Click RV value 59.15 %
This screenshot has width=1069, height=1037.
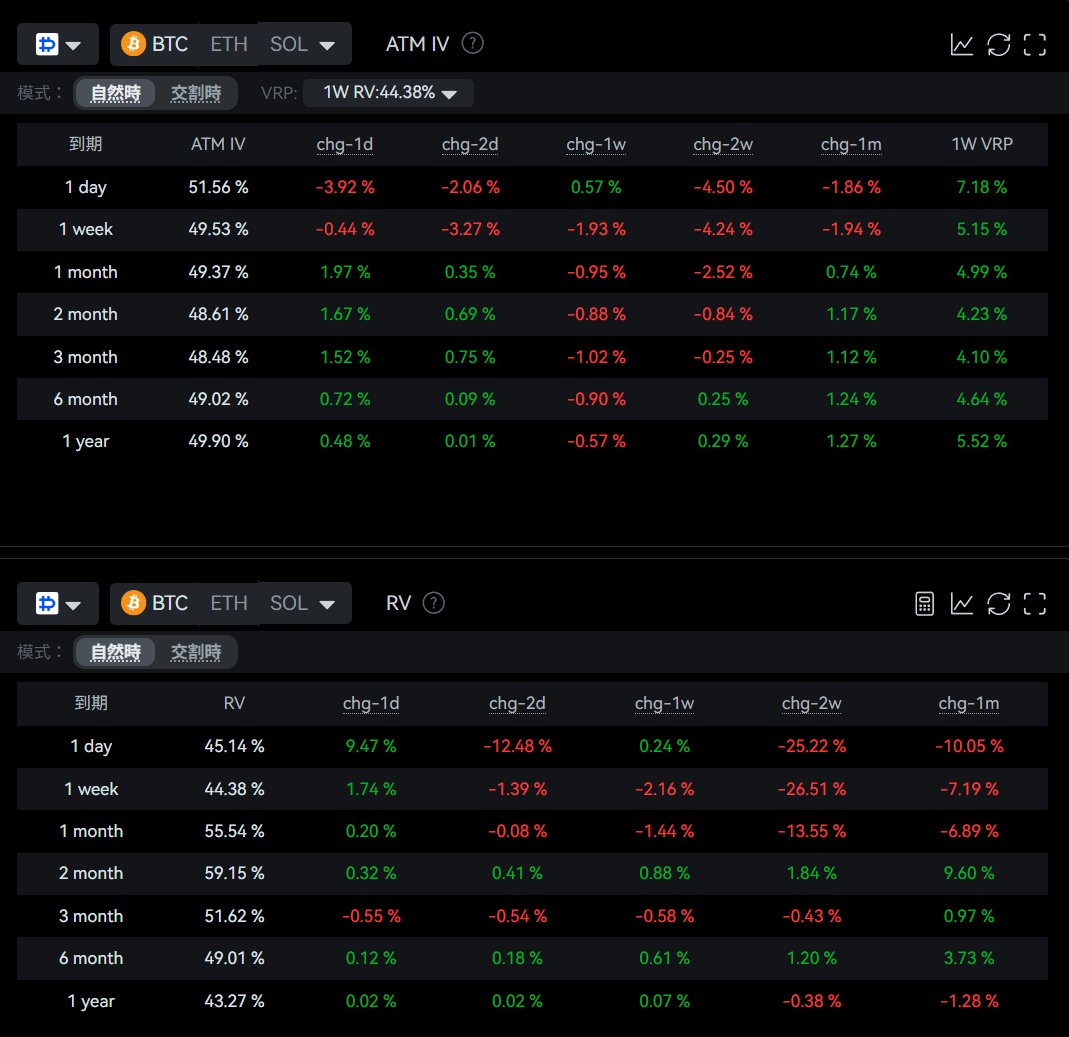[235, 873]
